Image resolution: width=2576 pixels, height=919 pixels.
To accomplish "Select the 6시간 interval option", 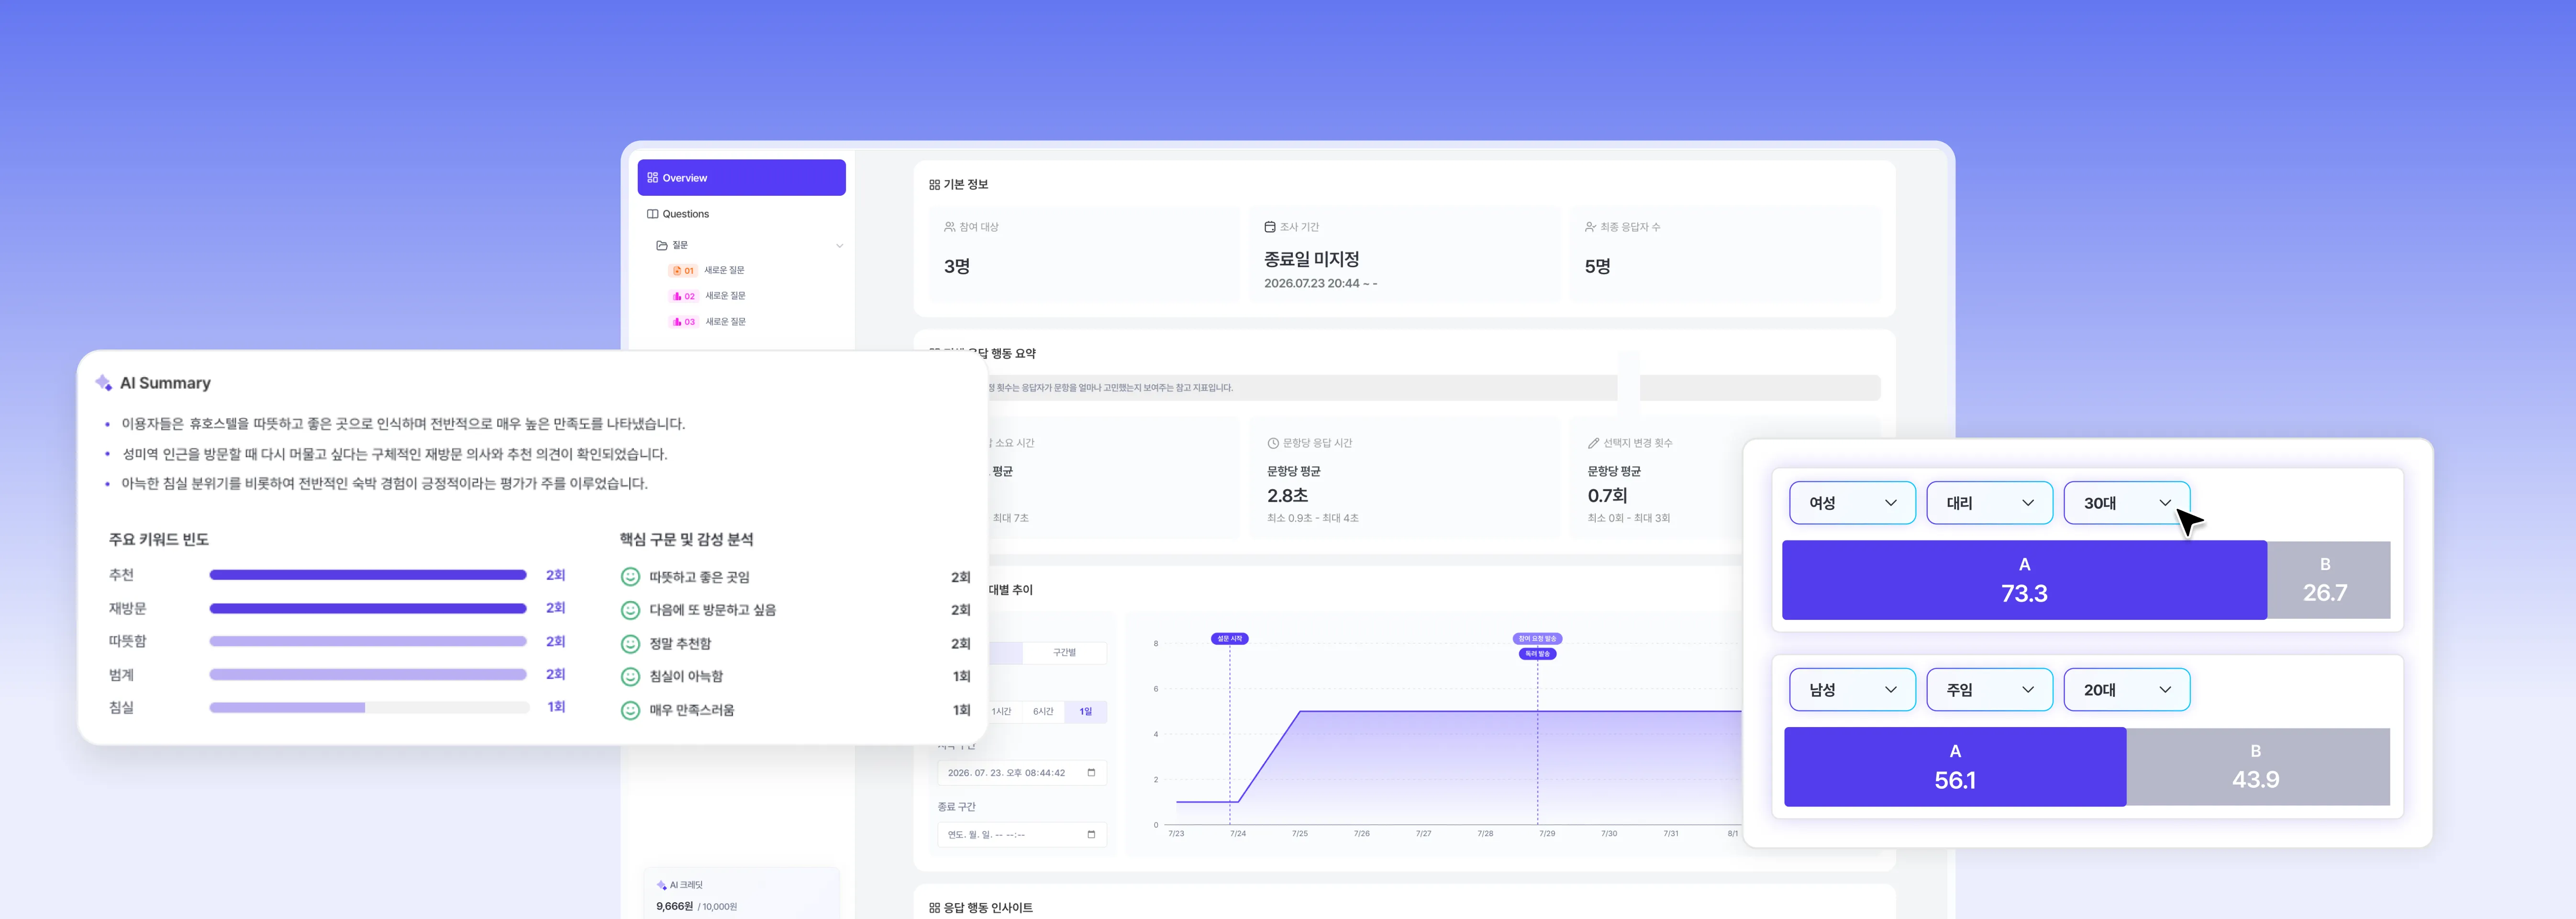I will coord(1043,712).
